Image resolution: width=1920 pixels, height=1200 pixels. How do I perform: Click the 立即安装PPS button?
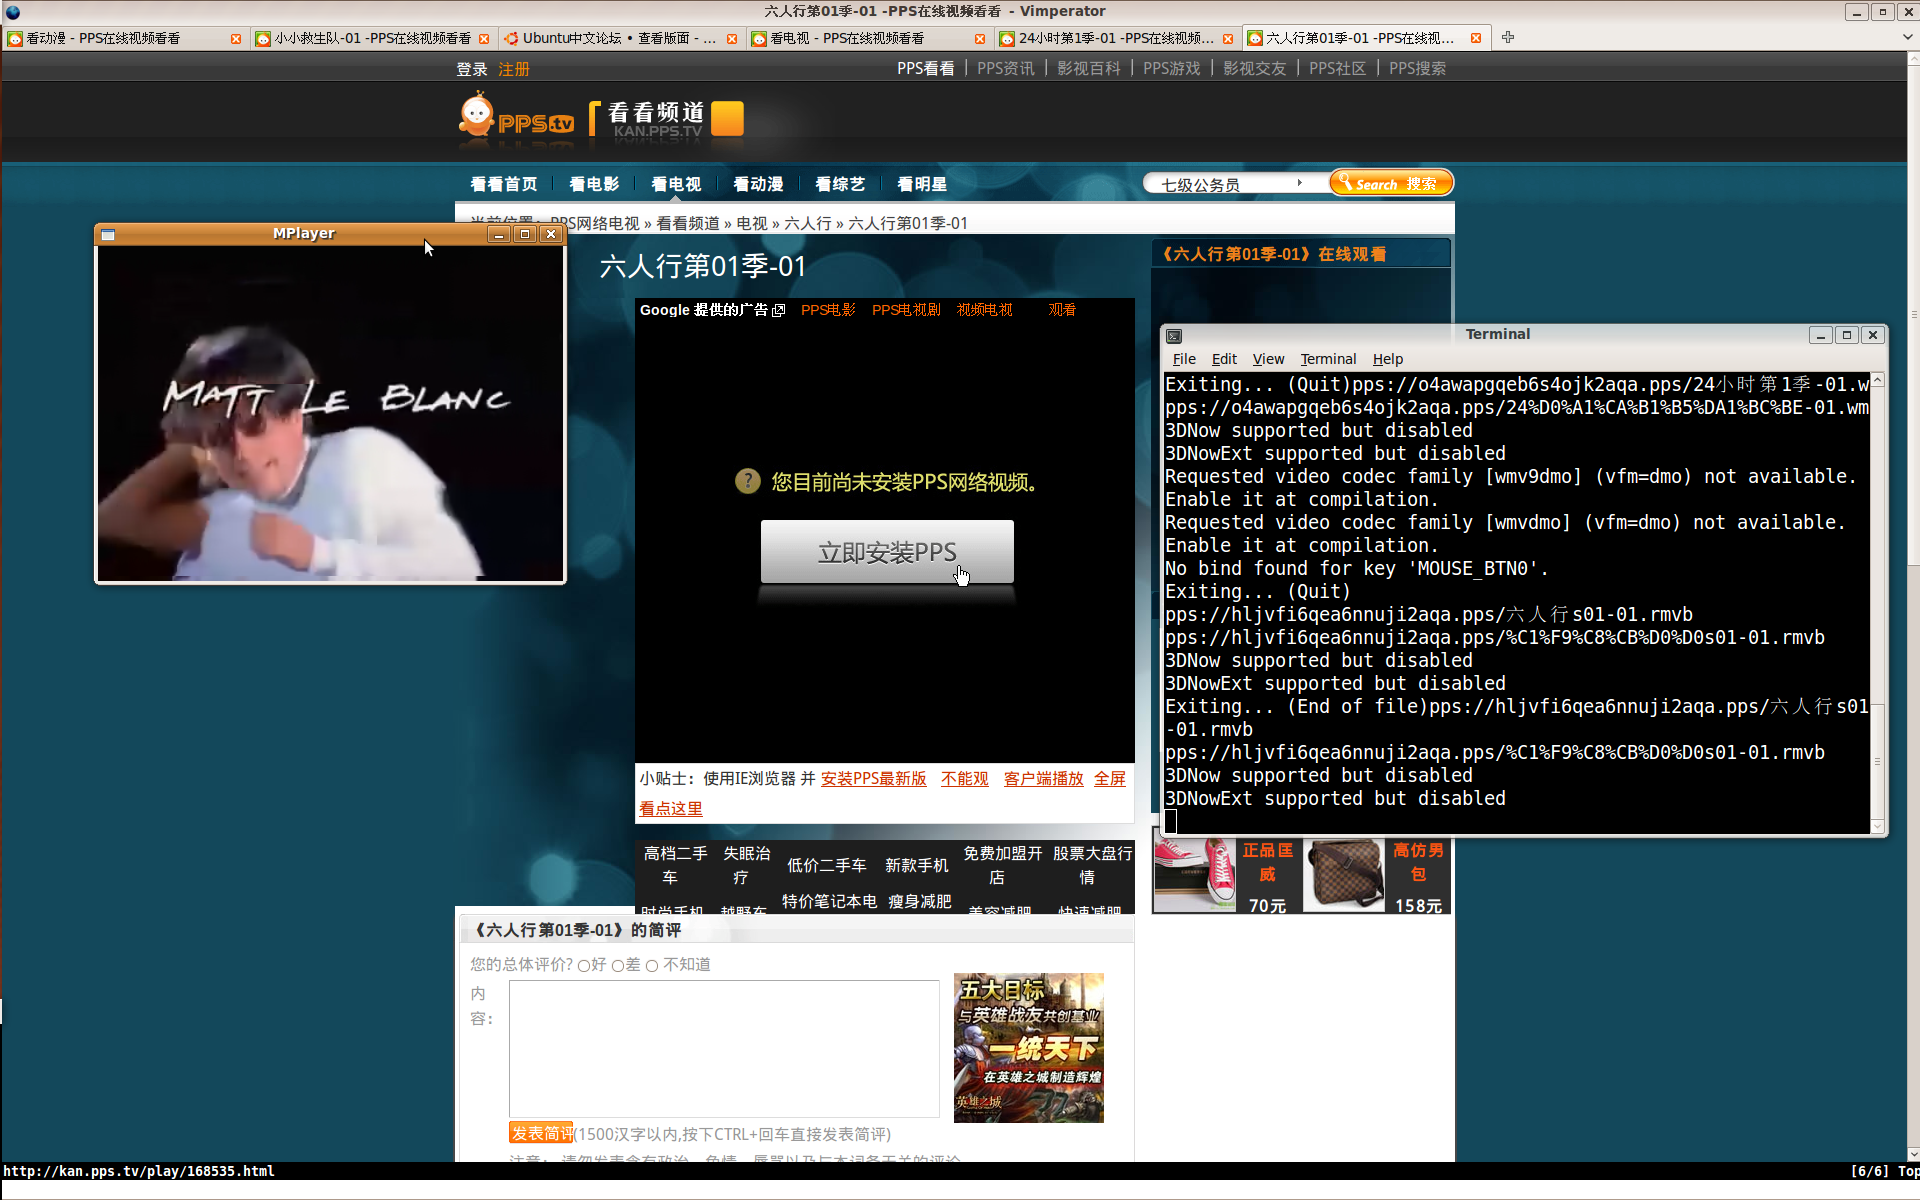pos(887,552)
